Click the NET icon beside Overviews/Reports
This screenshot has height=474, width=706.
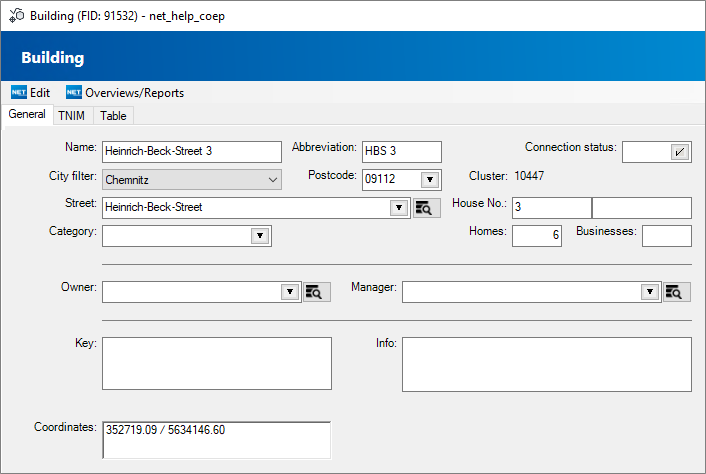point(74,93)
